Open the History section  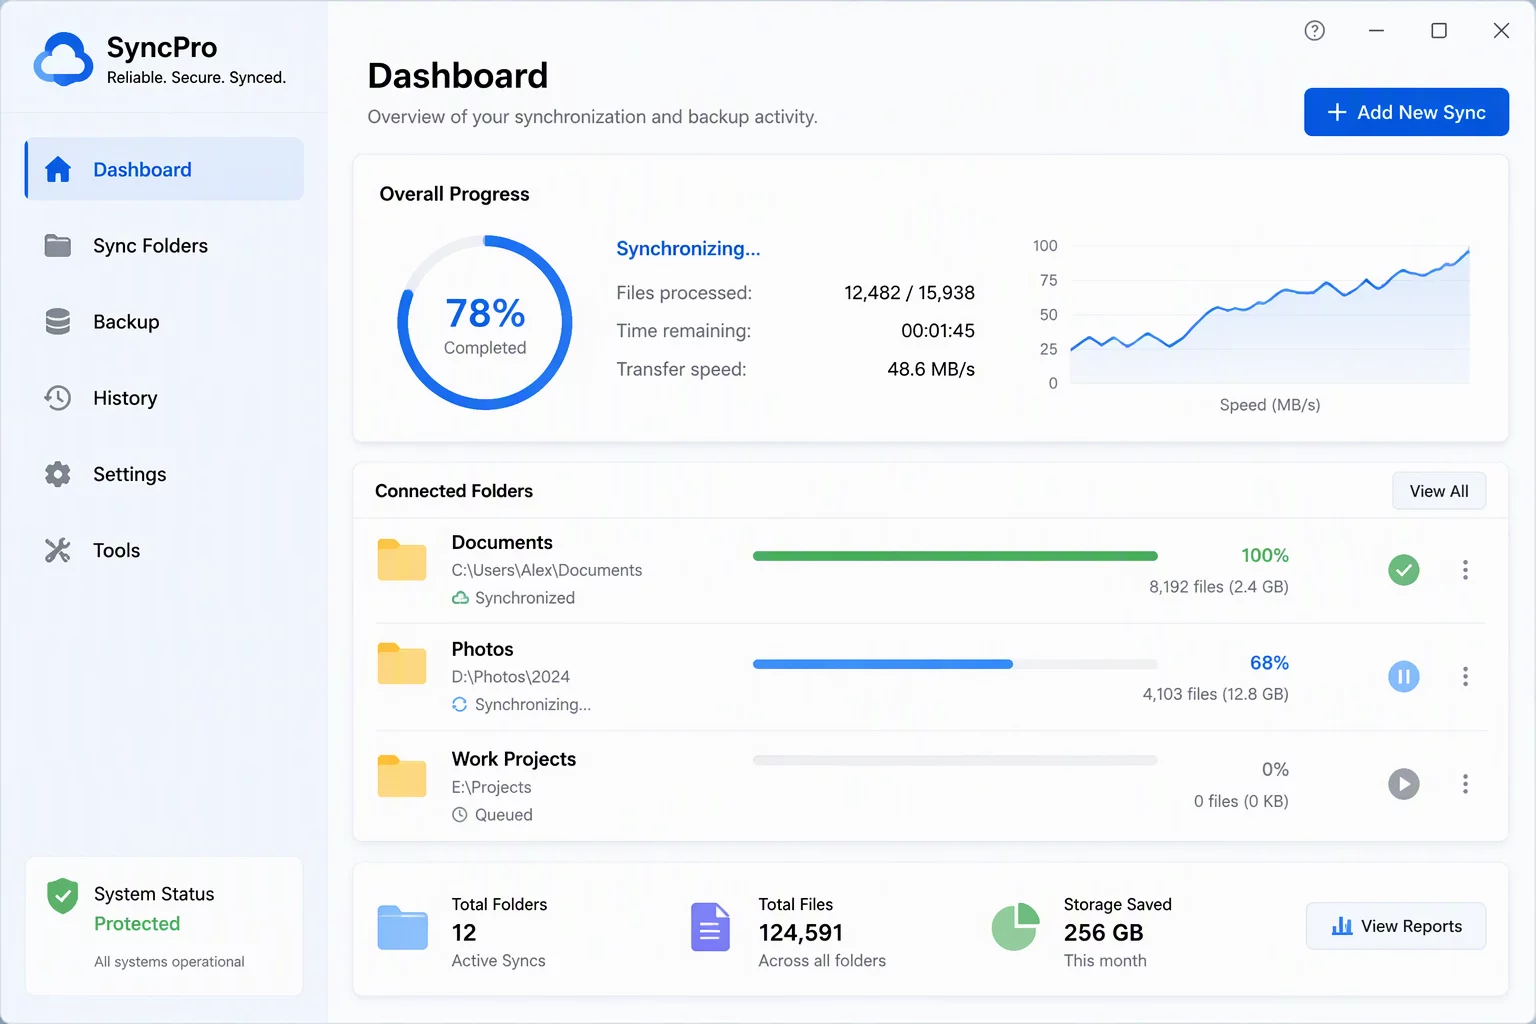(164, 398)
